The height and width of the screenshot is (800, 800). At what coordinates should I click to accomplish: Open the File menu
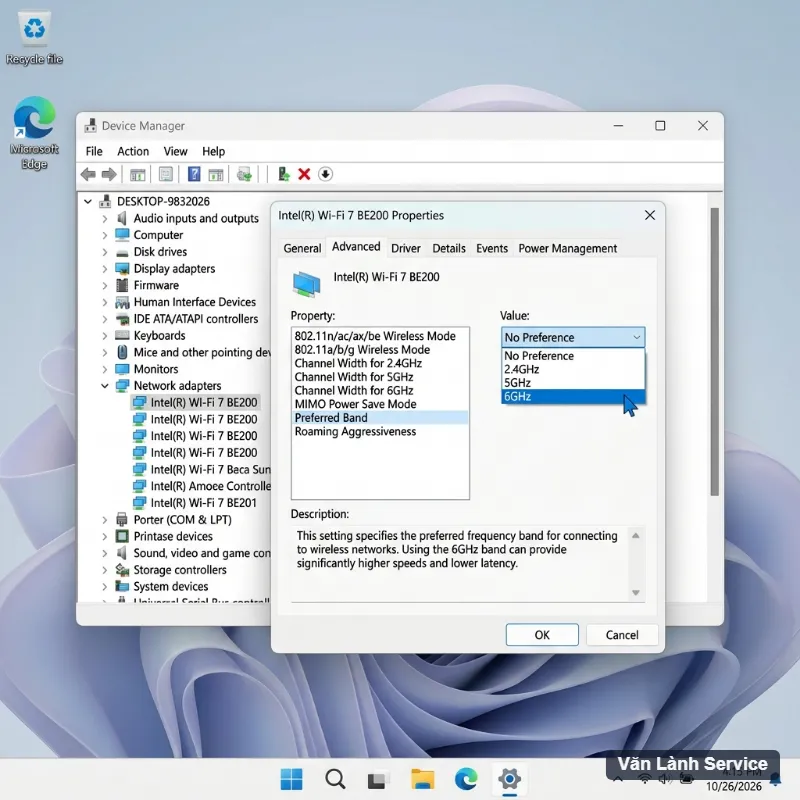coord(94,152)
